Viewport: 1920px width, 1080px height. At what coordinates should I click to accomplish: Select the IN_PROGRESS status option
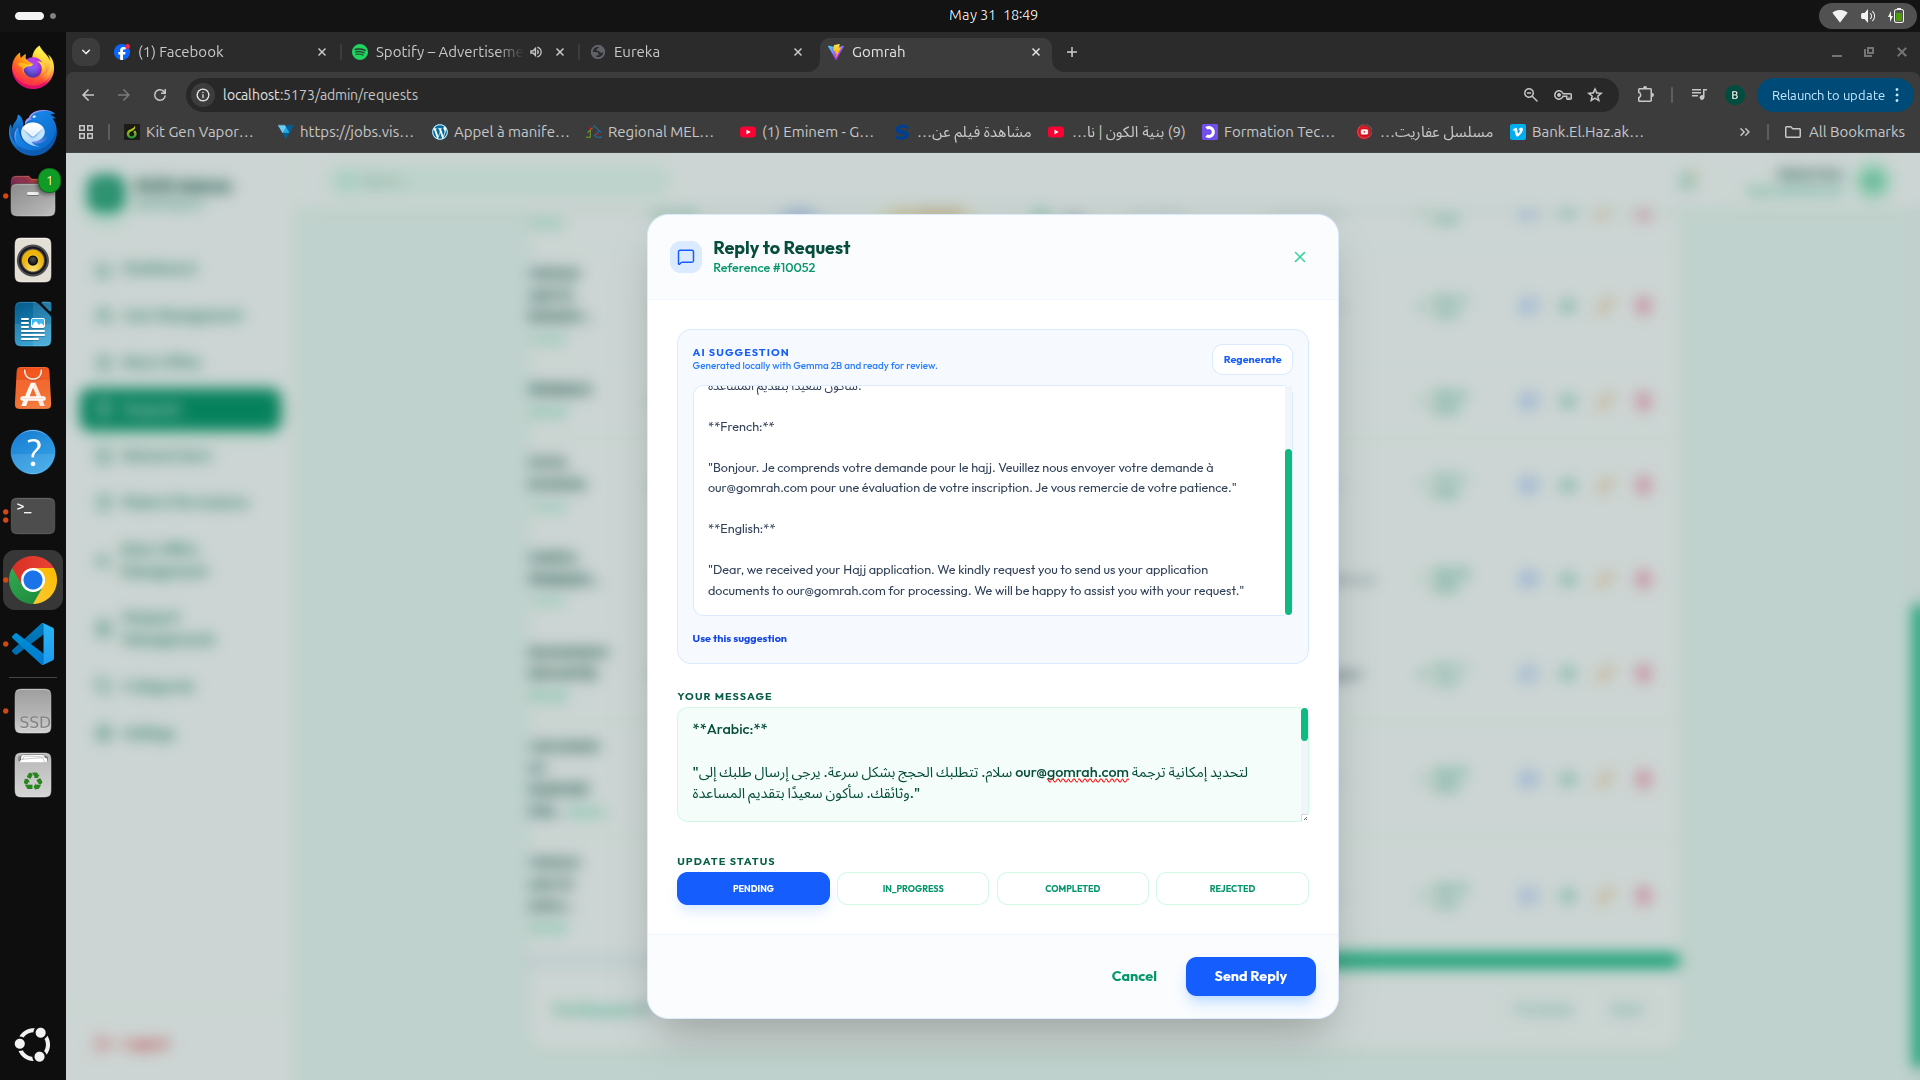coord(912,888)
